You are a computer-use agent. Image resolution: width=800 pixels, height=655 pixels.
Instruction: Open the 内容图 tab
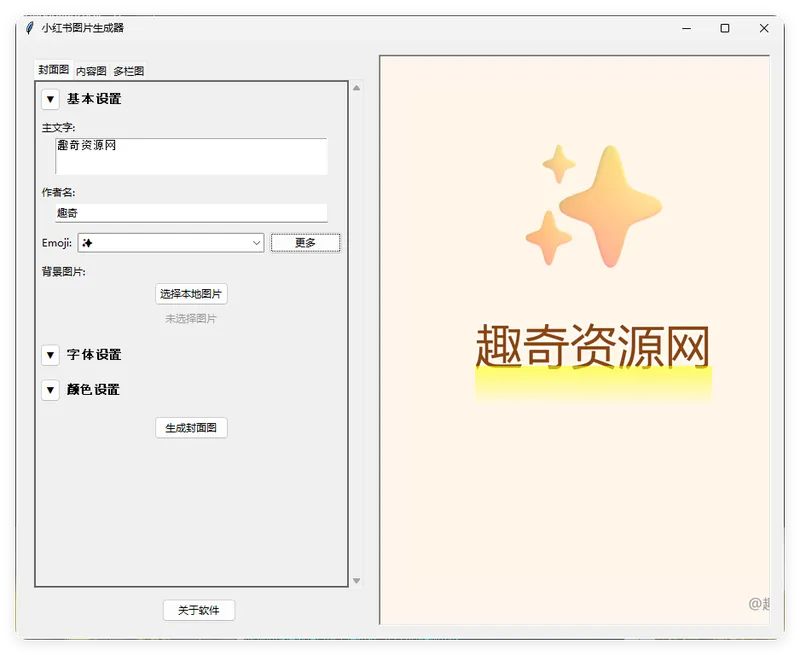[91, 71]
